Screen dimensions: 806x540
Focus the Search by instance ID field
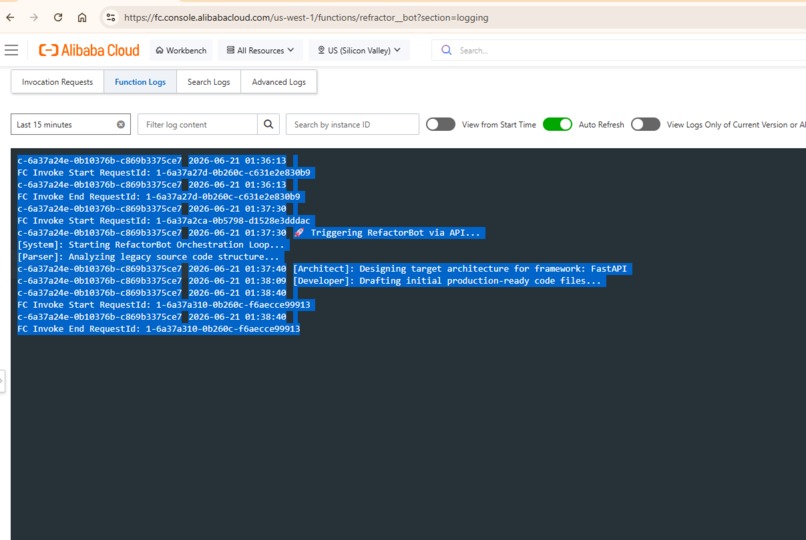353,124
